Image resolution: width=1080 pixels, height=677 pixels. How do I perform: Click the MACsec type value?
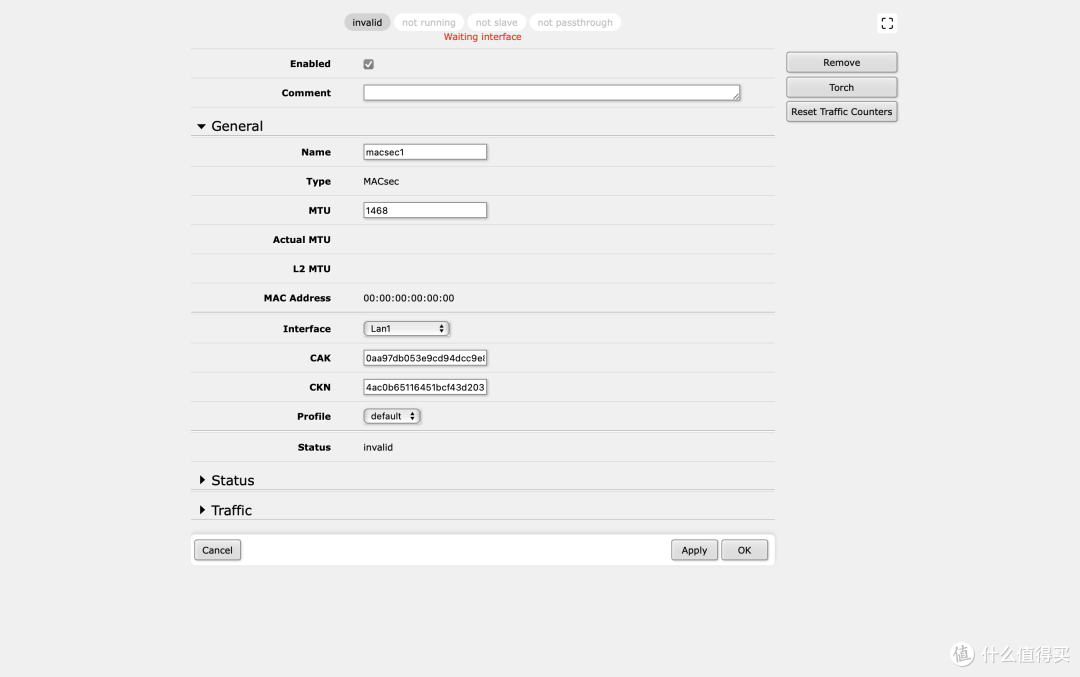(x=381, y=182)
